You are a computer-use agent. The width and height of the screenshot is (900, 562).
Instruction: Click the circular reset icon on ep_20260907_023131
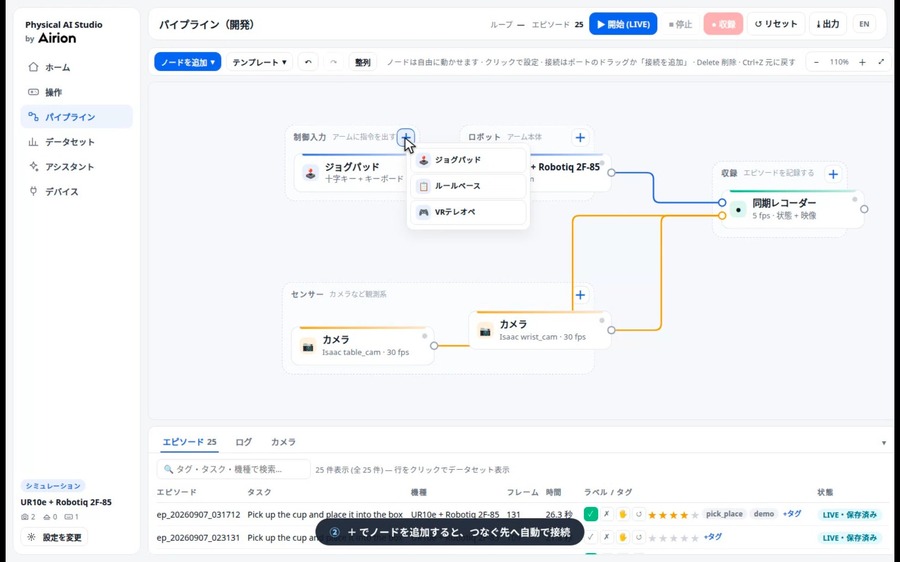tap(639, 537)
